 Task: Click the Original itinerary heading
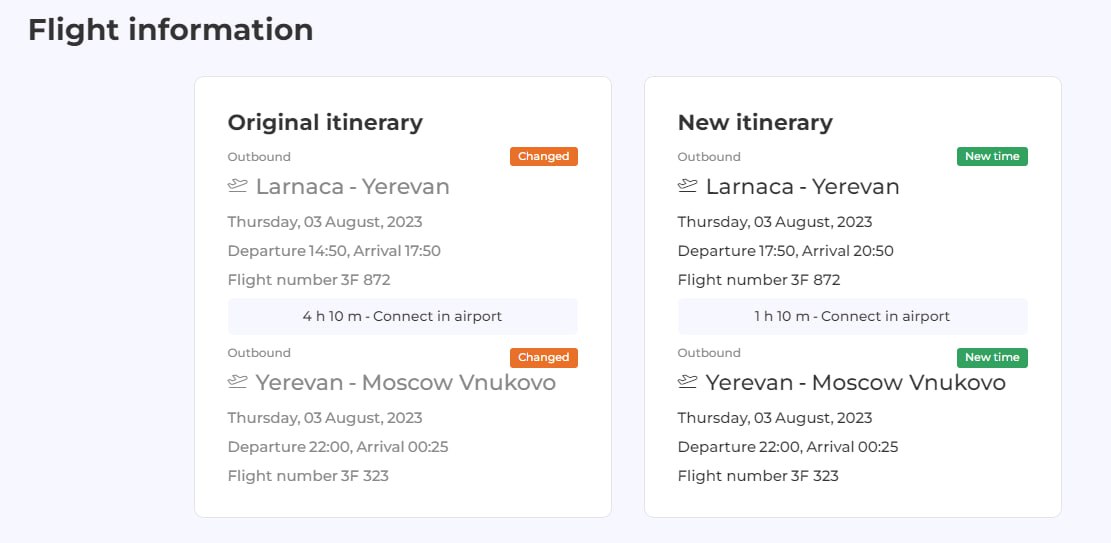click(x=325, y=123)
